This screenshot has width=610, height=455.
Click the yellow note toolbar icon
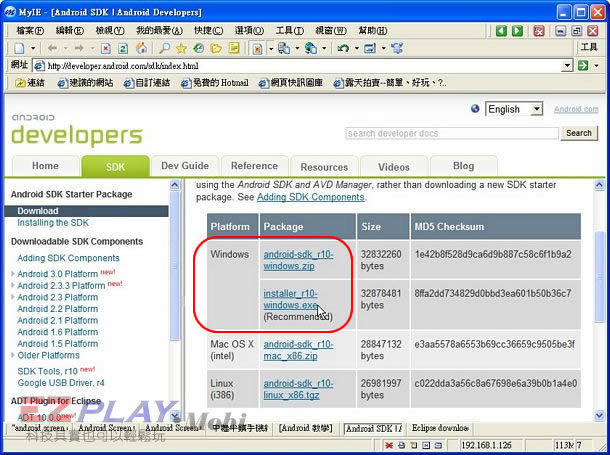[x=233, y=48]
